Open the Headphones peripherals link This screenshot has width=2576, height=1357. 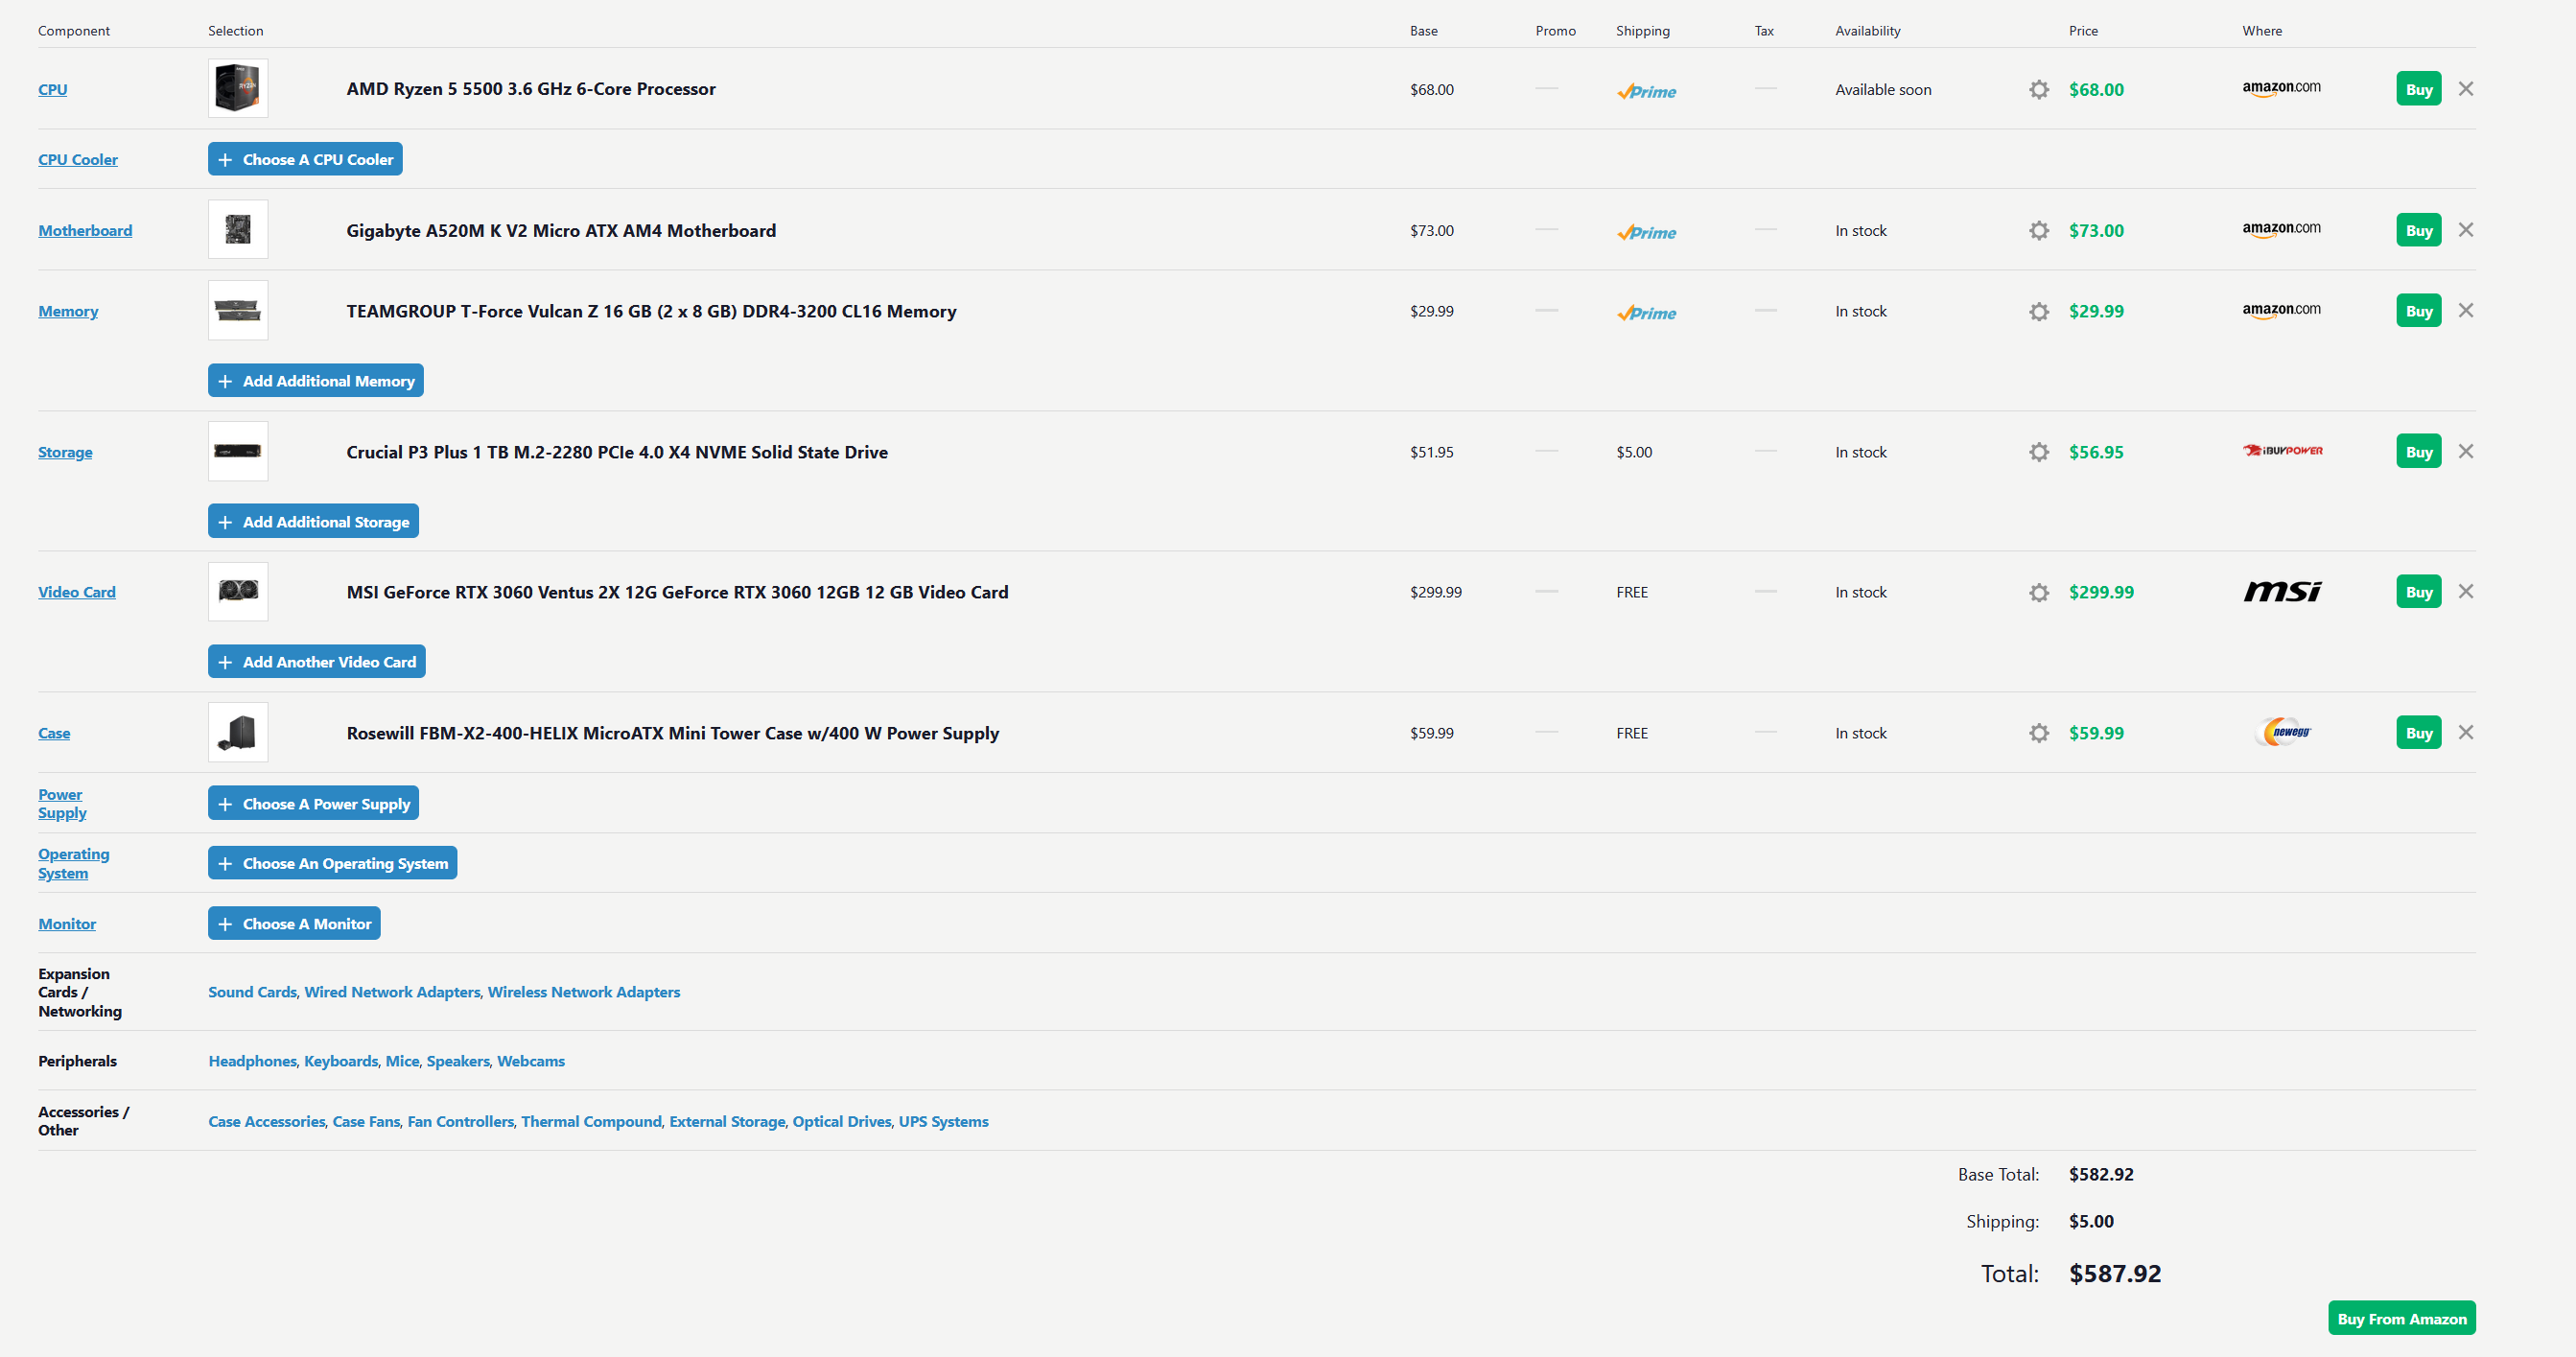click(x=252, y=1061)
